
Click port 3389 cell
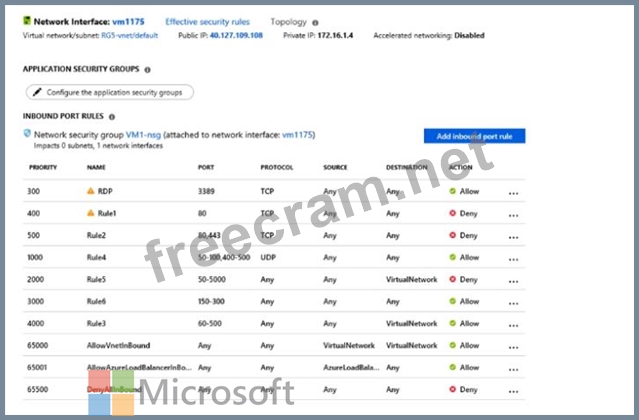pos(206,191)
